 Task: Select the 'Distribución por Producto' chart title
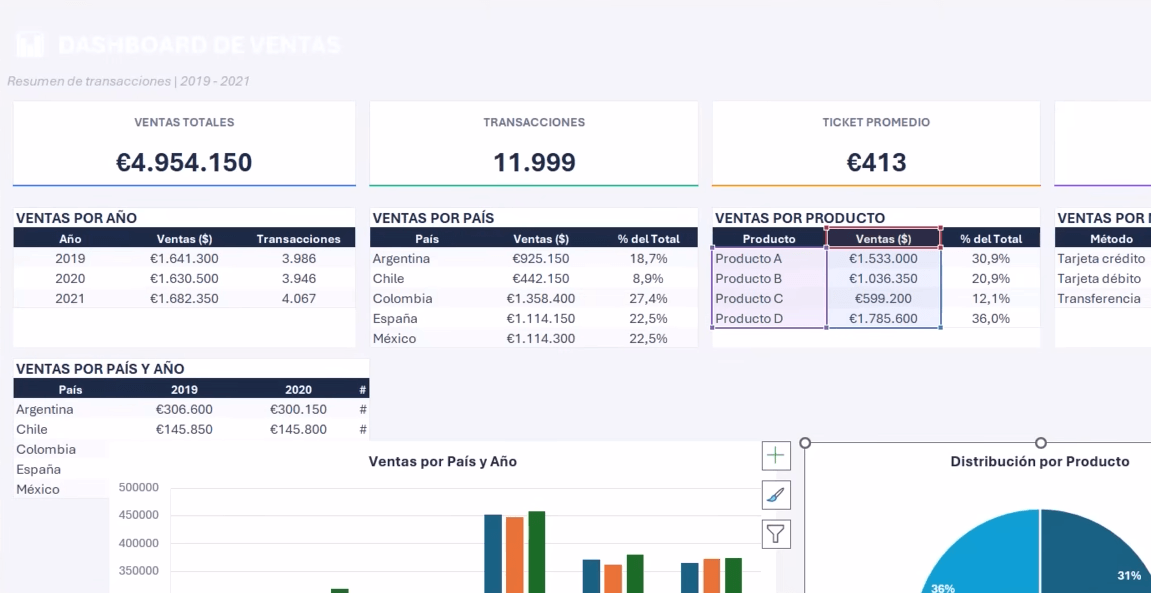(x=1039, y=462)
